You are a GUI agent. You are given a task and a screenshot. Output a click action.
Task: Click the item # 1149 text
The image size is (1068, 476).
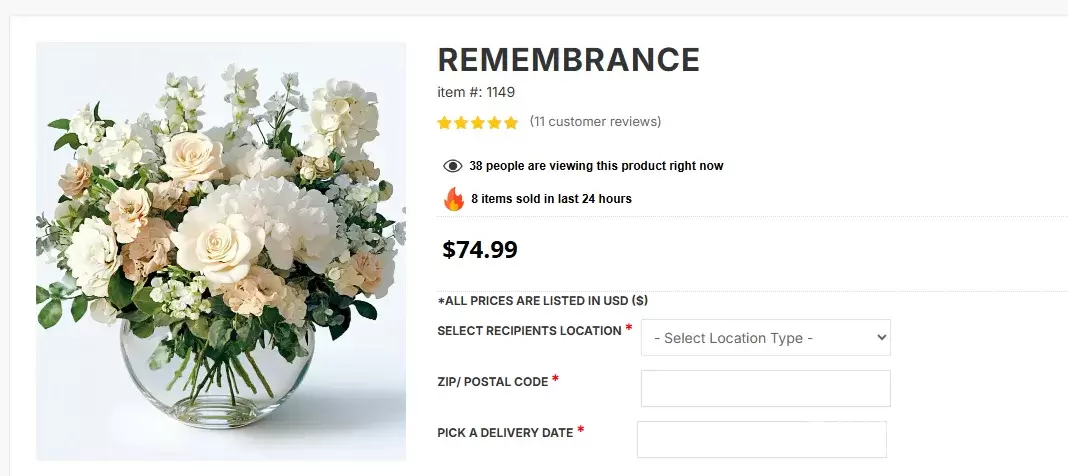tap(476, 92)
